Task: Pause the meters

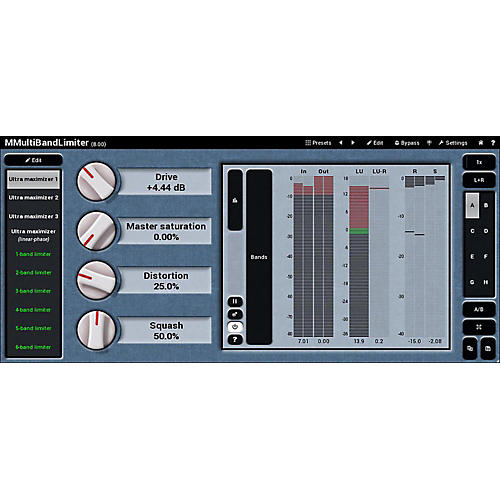Action: coord(235,302)
